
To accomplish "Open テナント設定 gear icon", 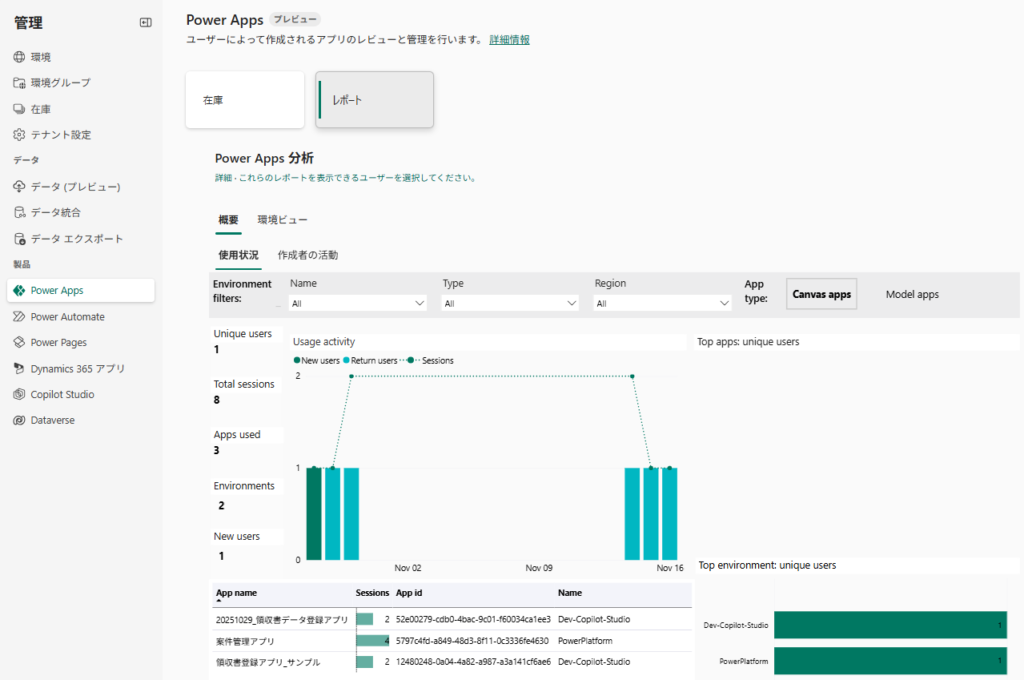I will [x=19, y=135].
